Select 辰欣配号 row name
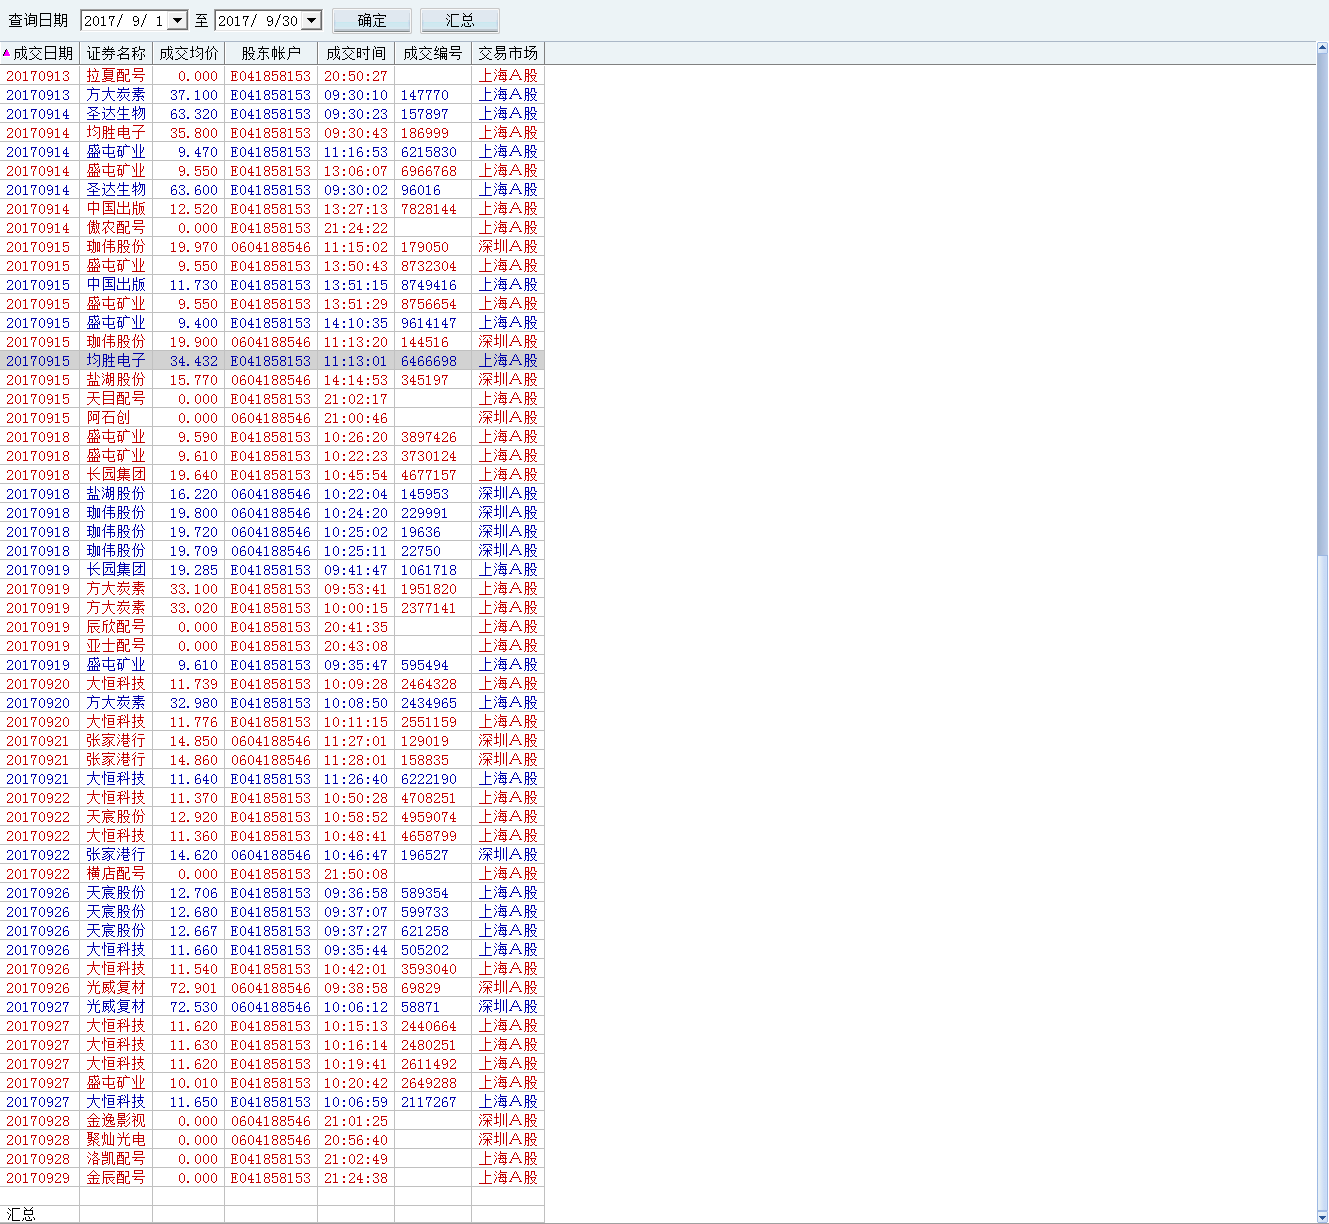This screenshot has width=1329, height=1224. [x=116, y=627]
